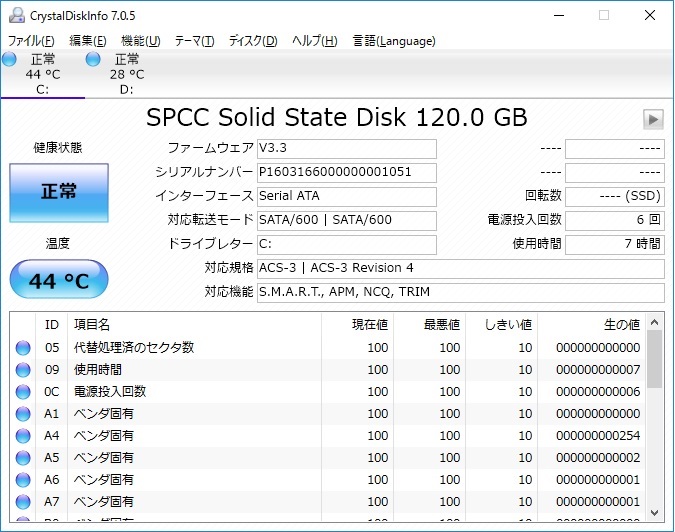Image resolution: width=675 pixels, height=532 pixels.
Task: Click the 項目名 column header
Action: click(x=194, y=325)
